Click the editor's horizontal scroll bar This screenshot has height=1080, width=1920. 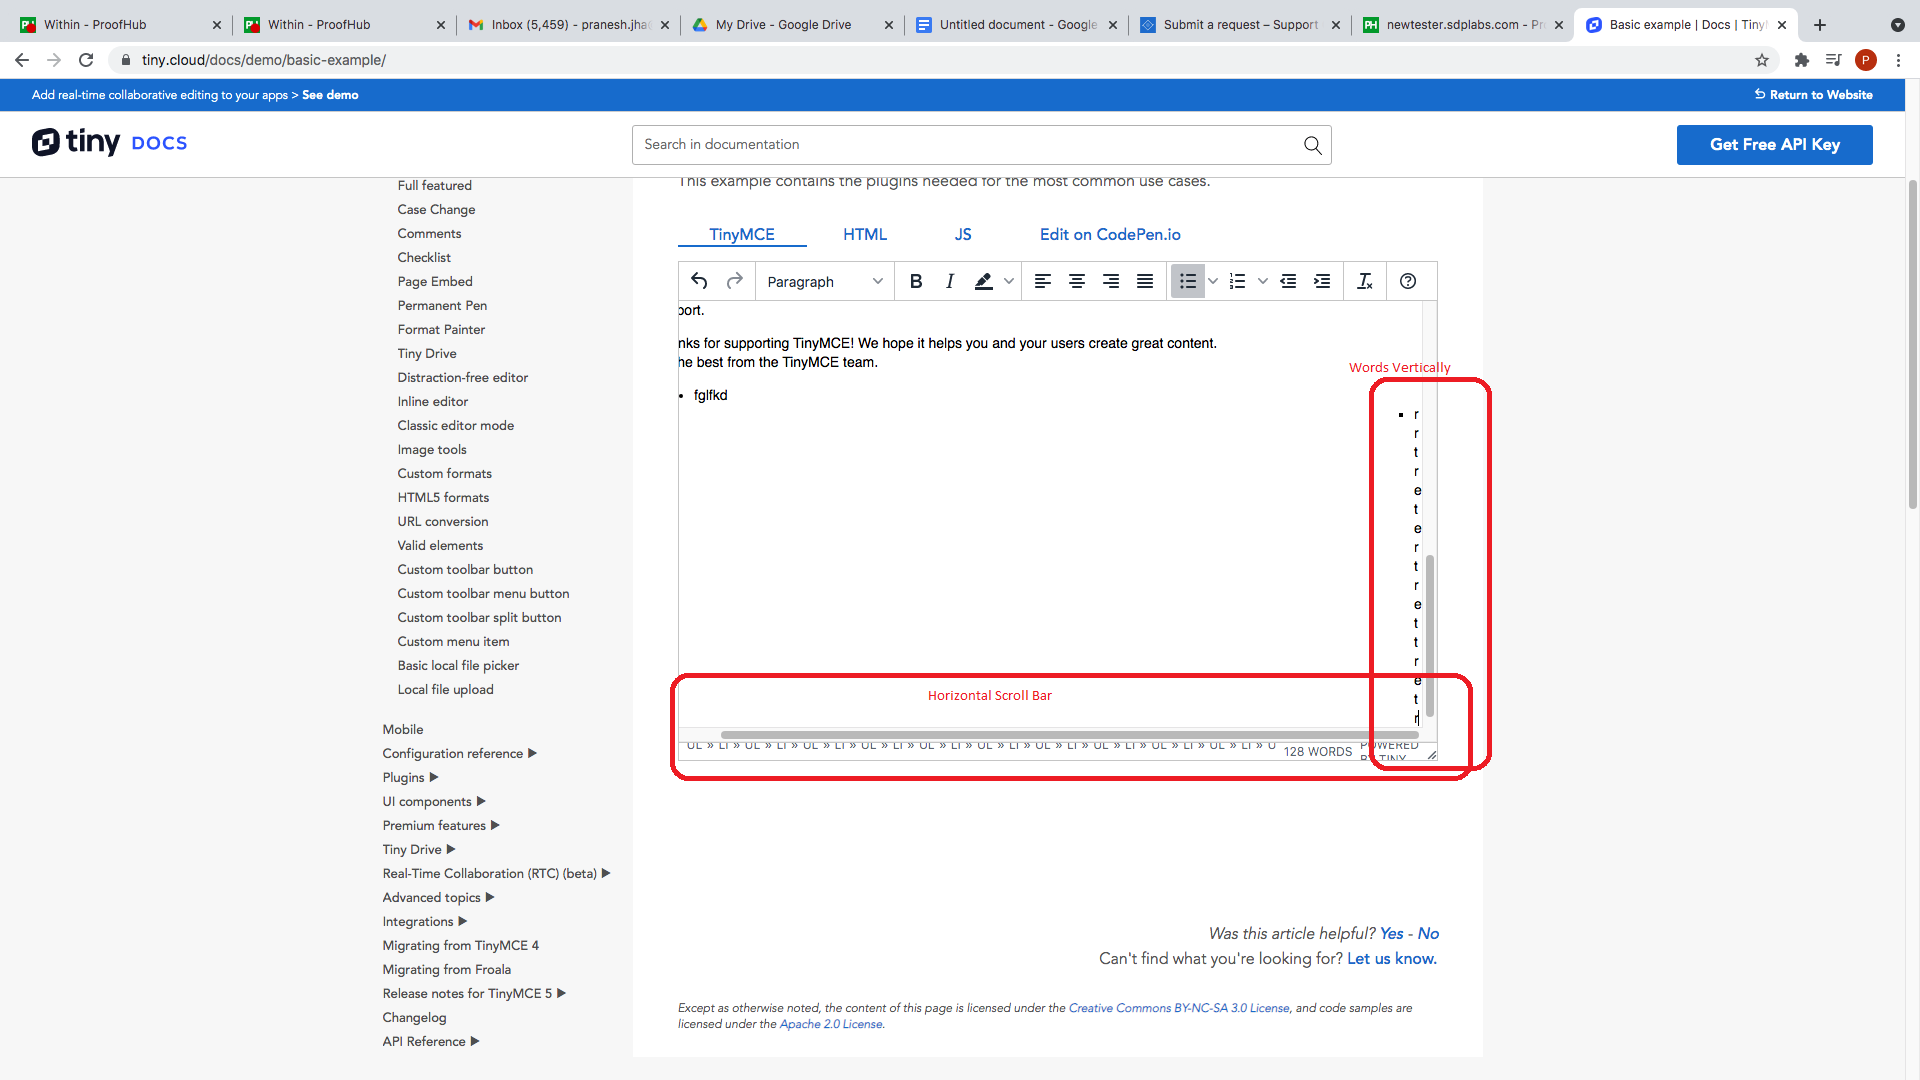click(x=1069, y=735)
